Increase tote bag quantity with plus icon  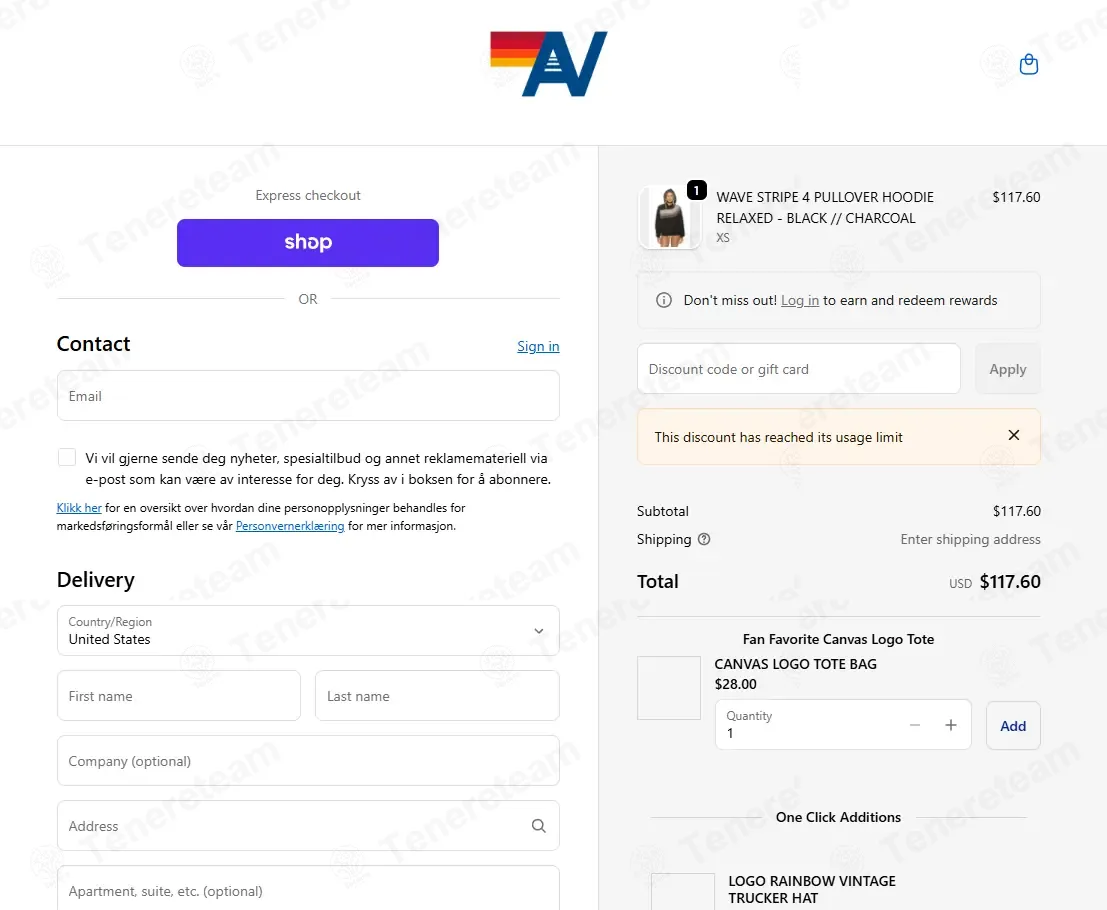tap(950, 725)
